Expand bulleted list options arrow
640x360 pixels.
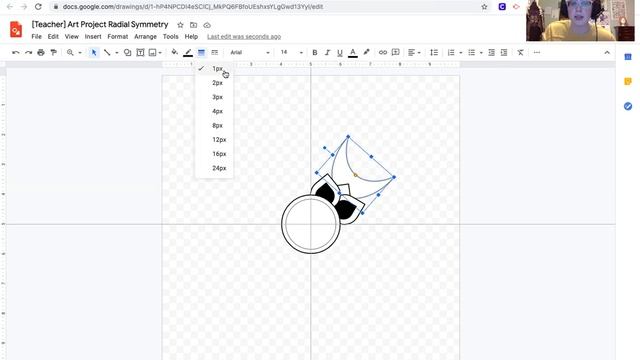481,53
